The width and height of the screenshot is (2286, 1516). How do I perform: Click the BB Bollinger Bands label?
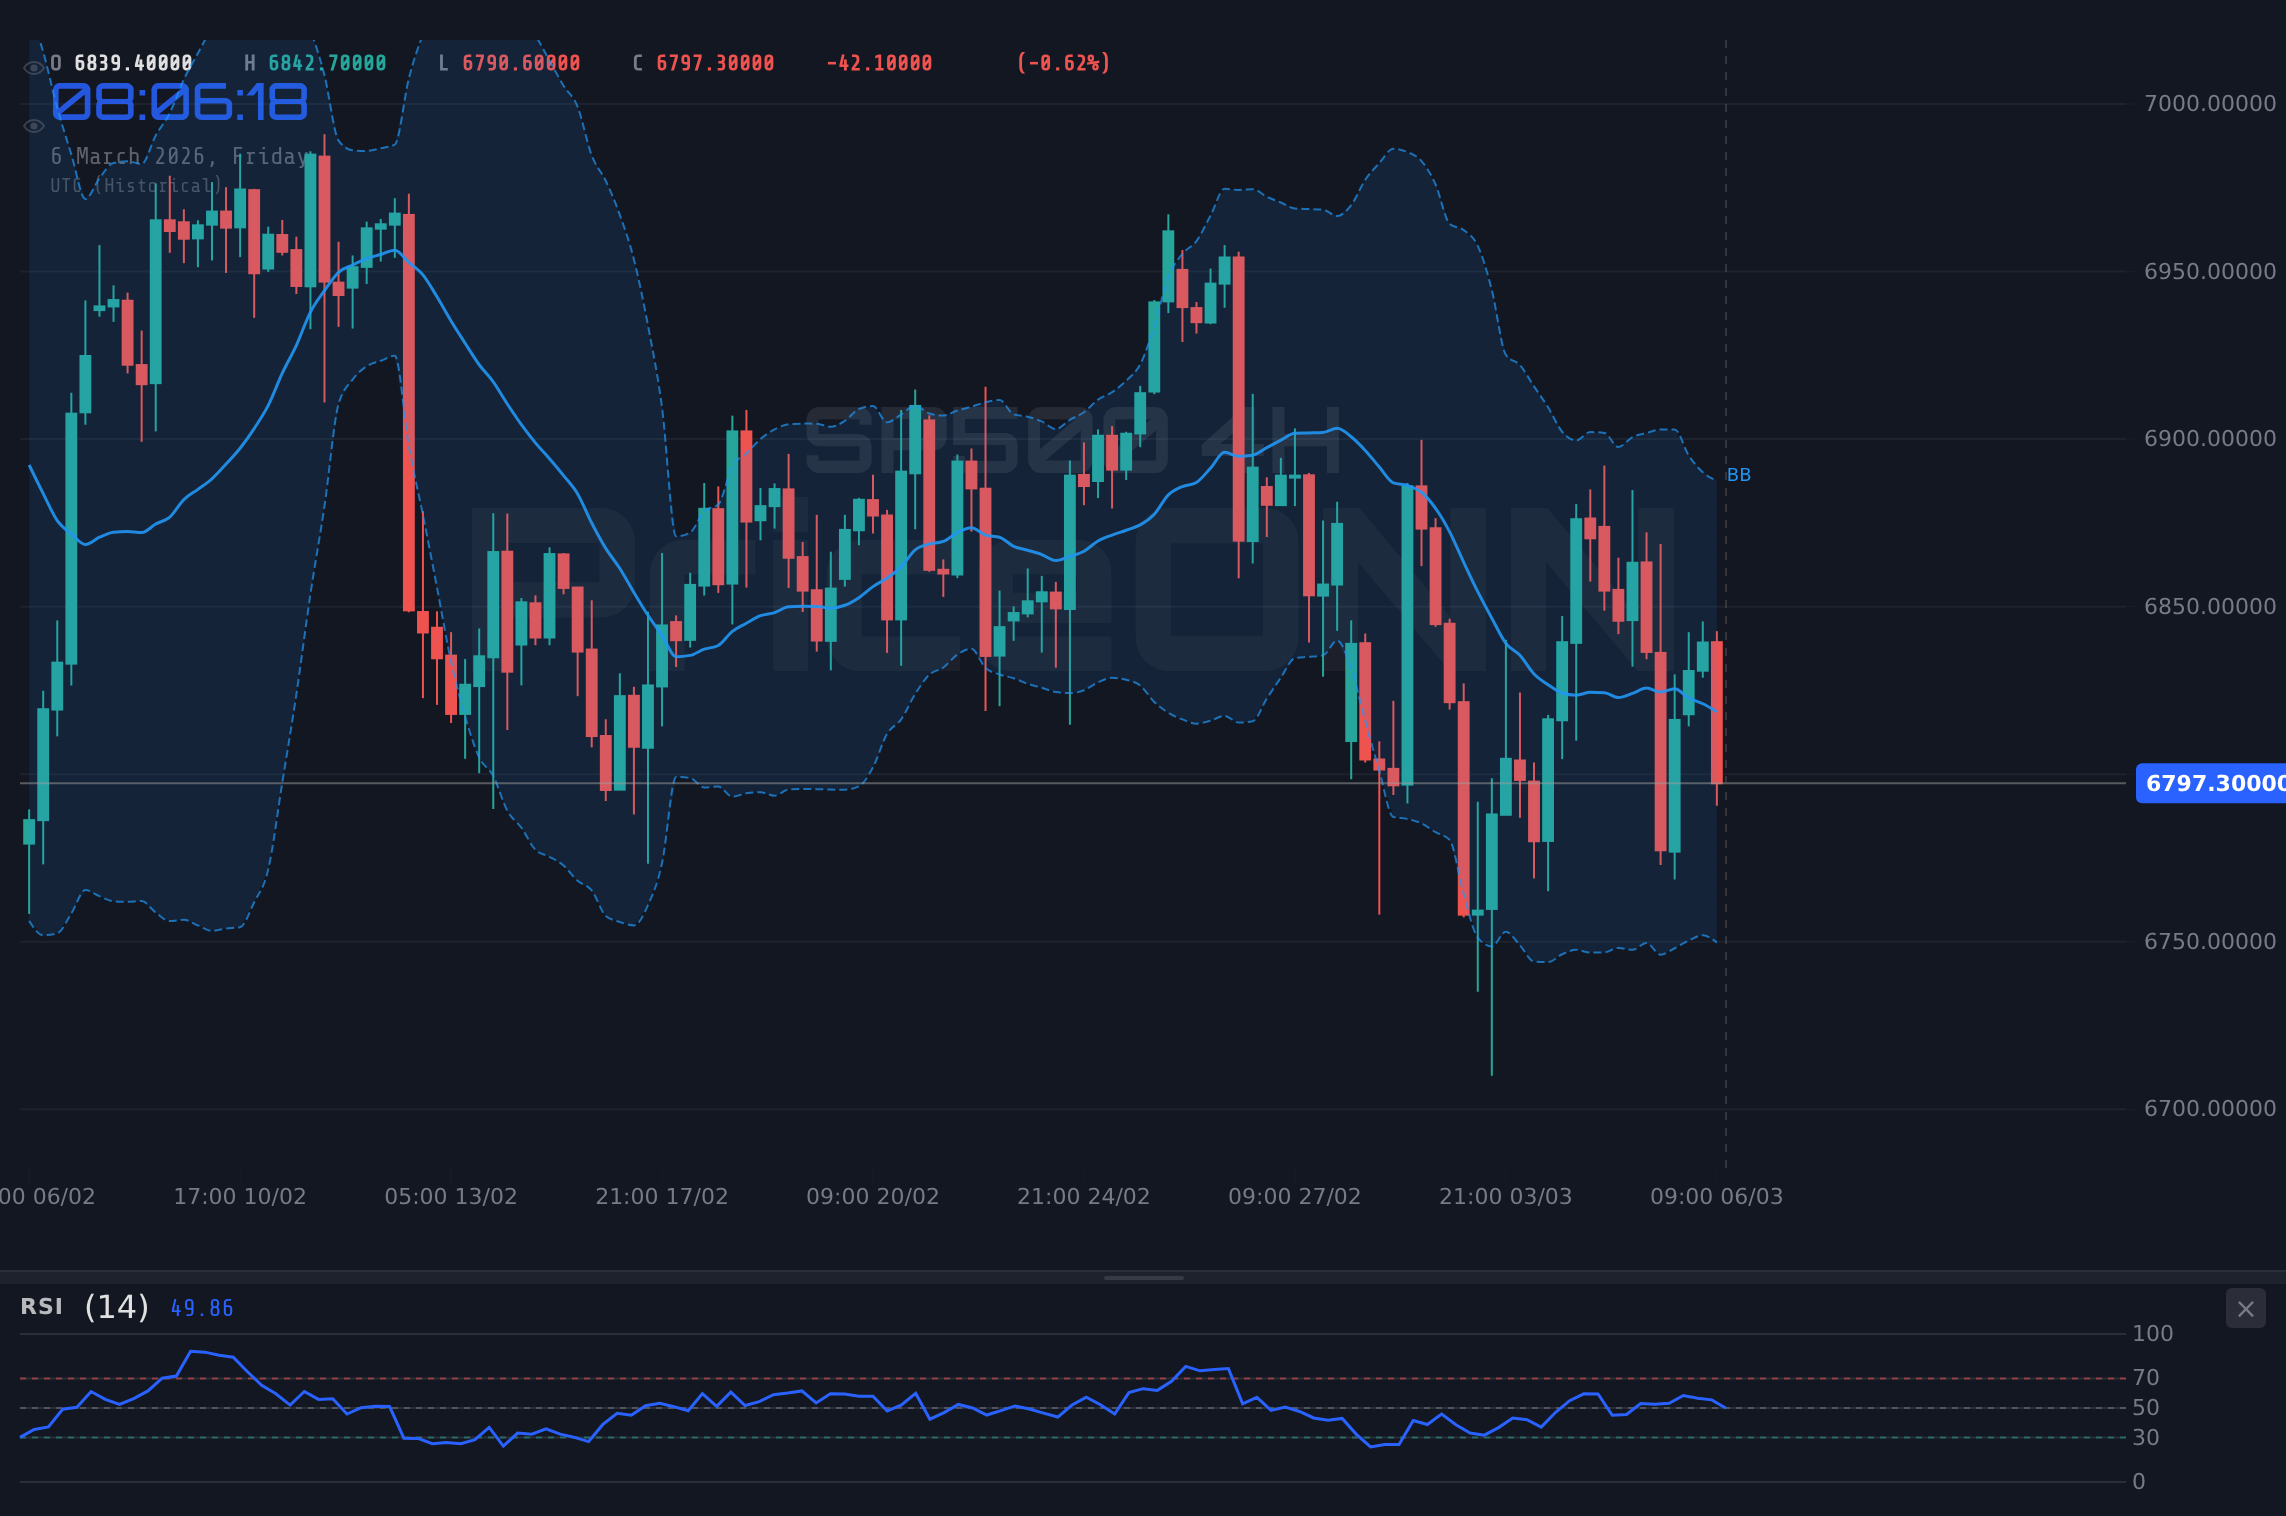point(1739,475)
